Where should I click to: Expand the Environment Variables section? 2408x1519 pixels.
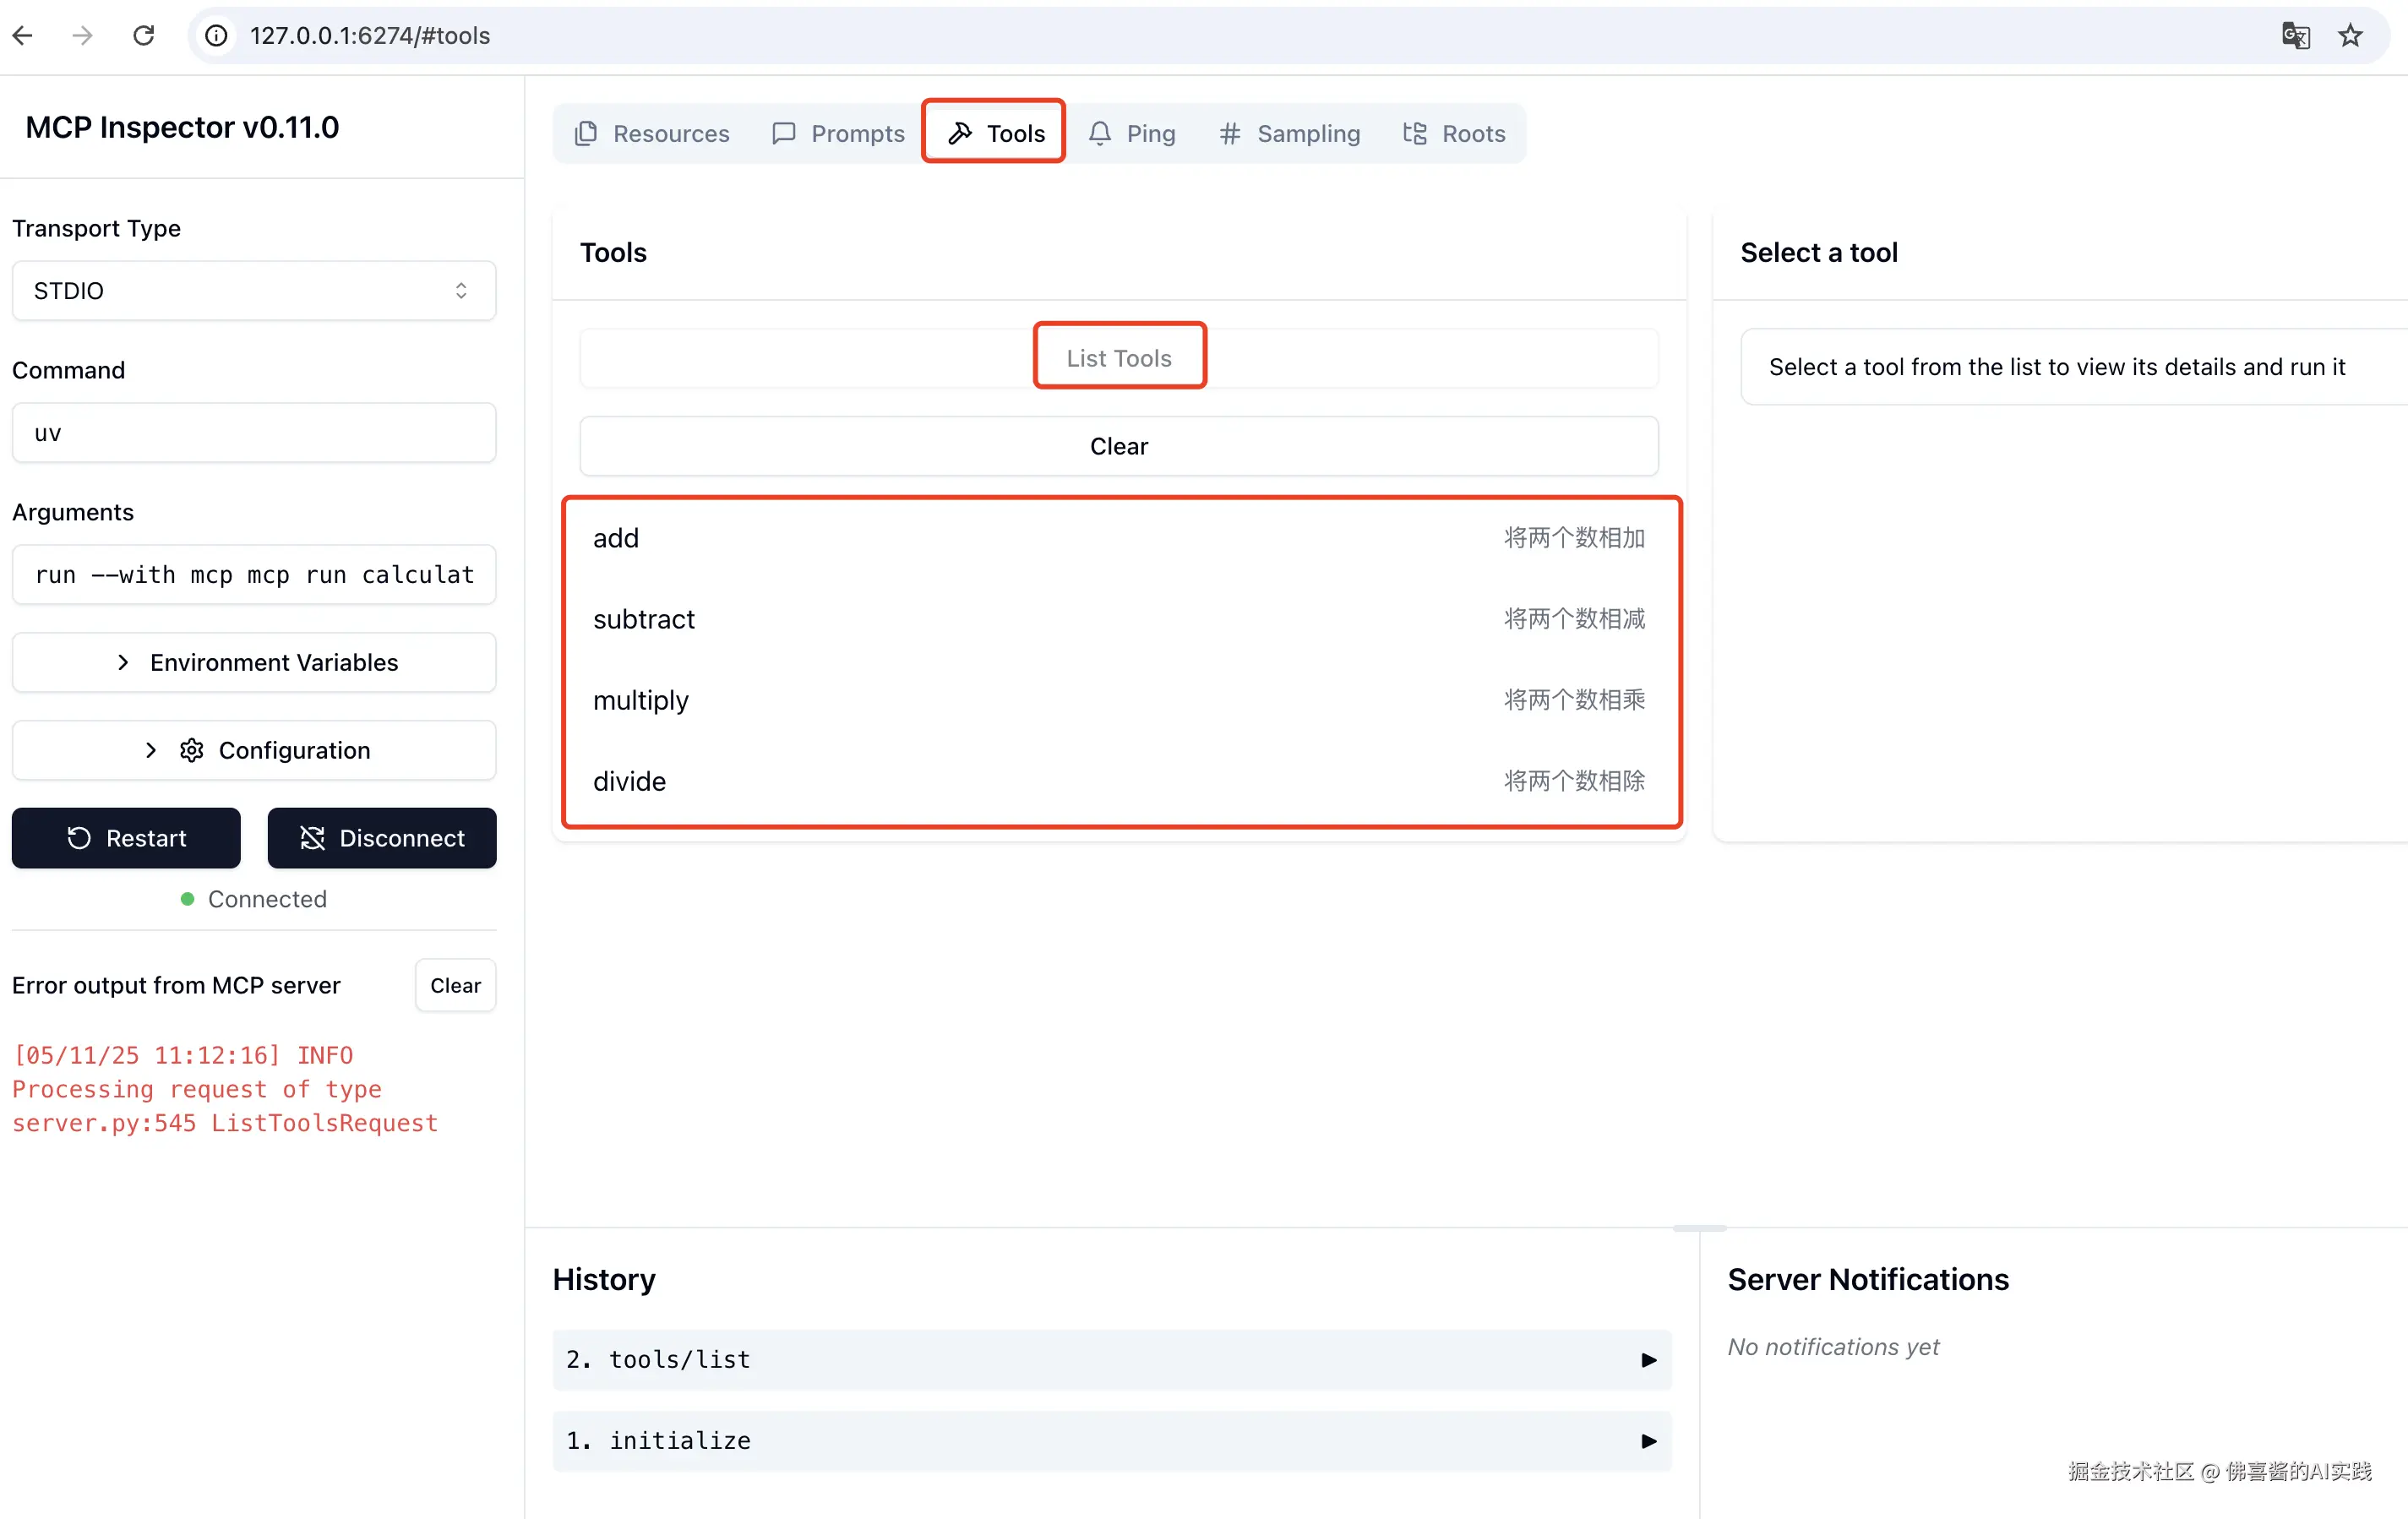point(254,662)
